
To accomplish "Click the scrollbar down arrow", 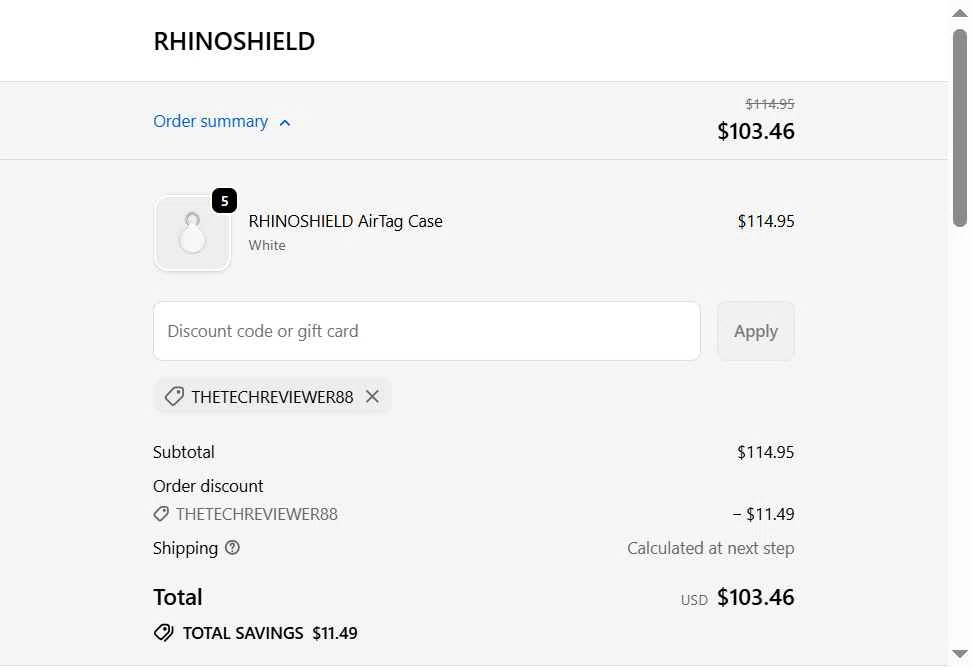I will click(x=960, y=655).
